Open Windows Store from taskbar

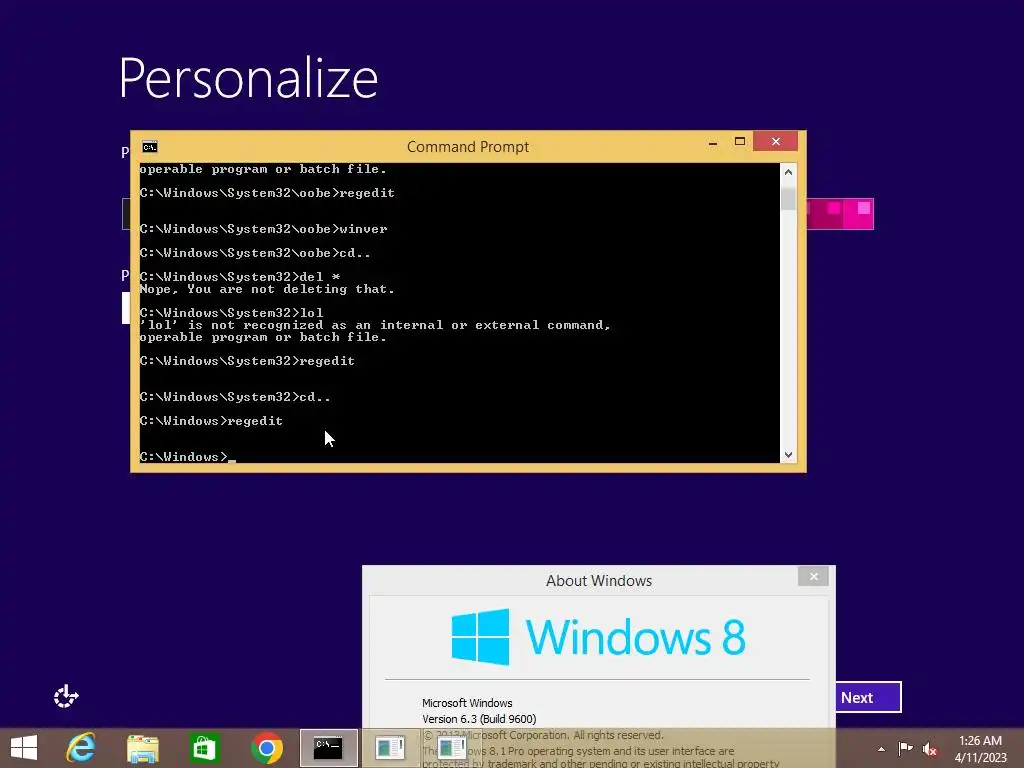point(204,748)
